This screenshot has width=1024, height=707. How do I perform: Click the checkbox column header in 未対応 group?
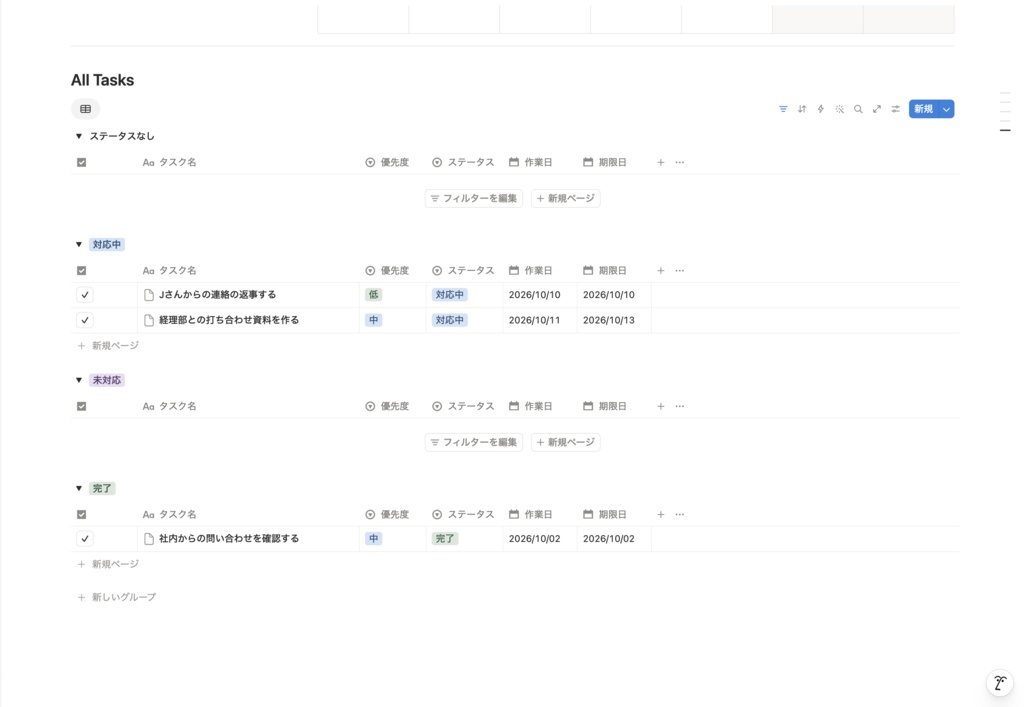82,406
